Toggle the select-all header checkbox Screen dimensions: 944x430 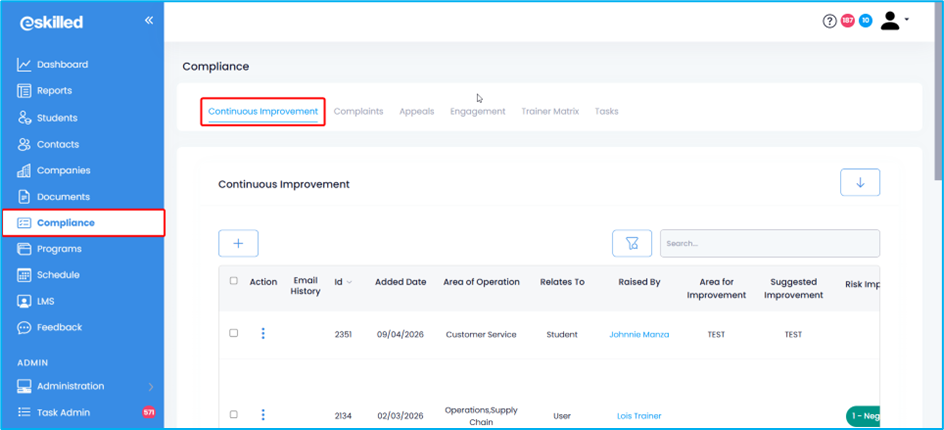point(234,281)
